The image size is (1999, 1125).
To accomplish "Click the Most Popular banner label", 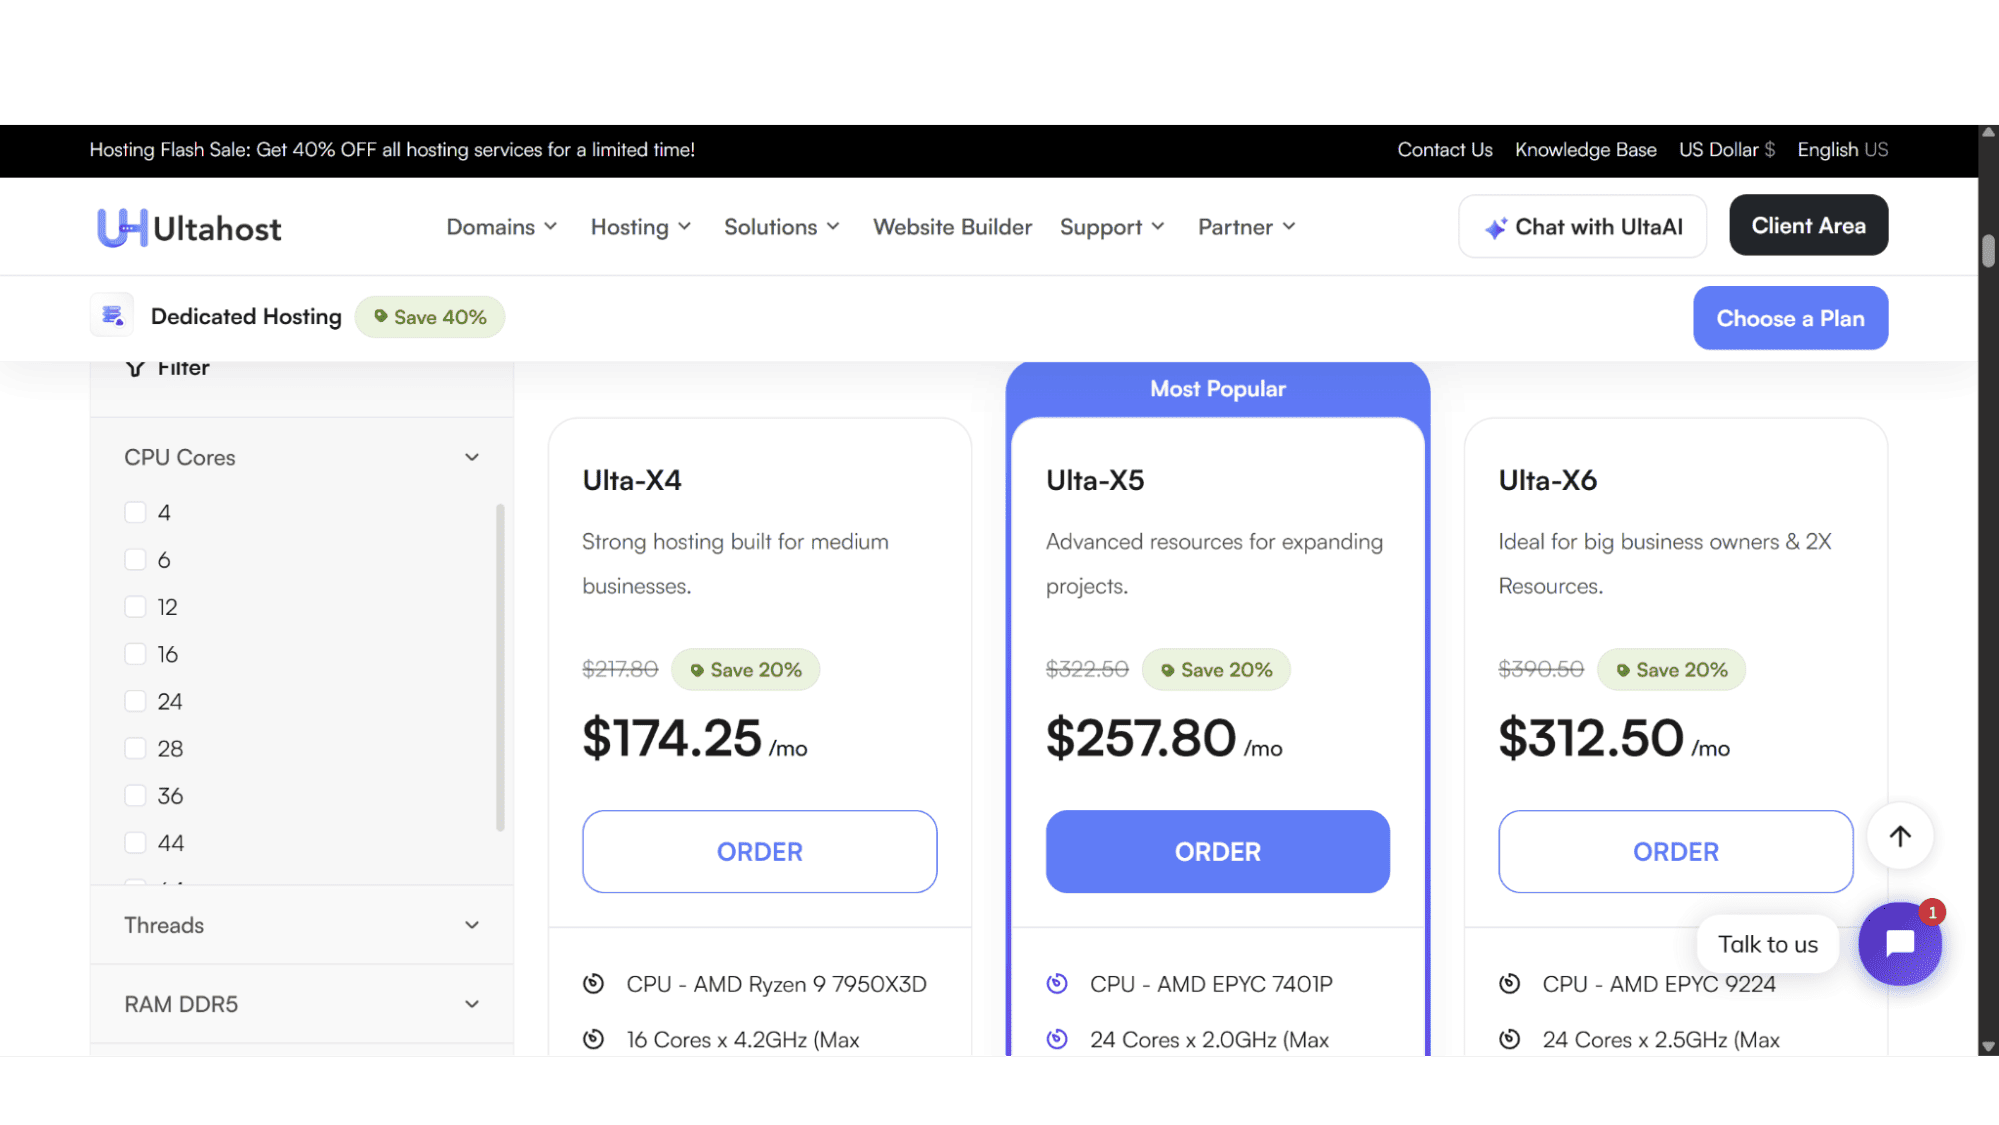I will (1217, 389).
